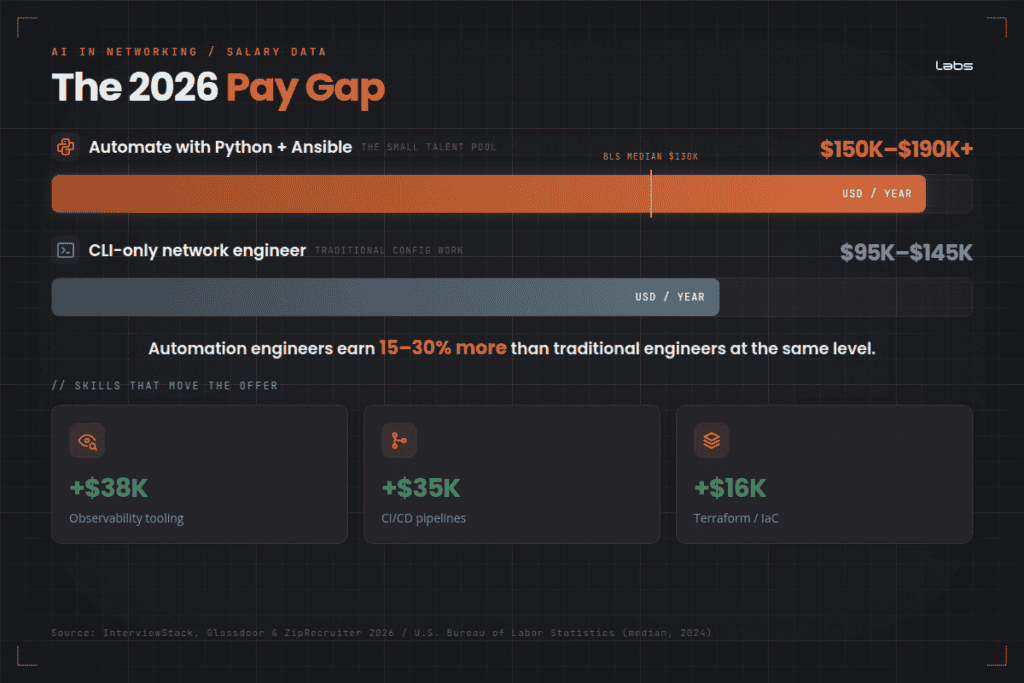Click the Source citation footer text
The width and height of the screenshot is (1024, 683).
click(x=381, y=632)
